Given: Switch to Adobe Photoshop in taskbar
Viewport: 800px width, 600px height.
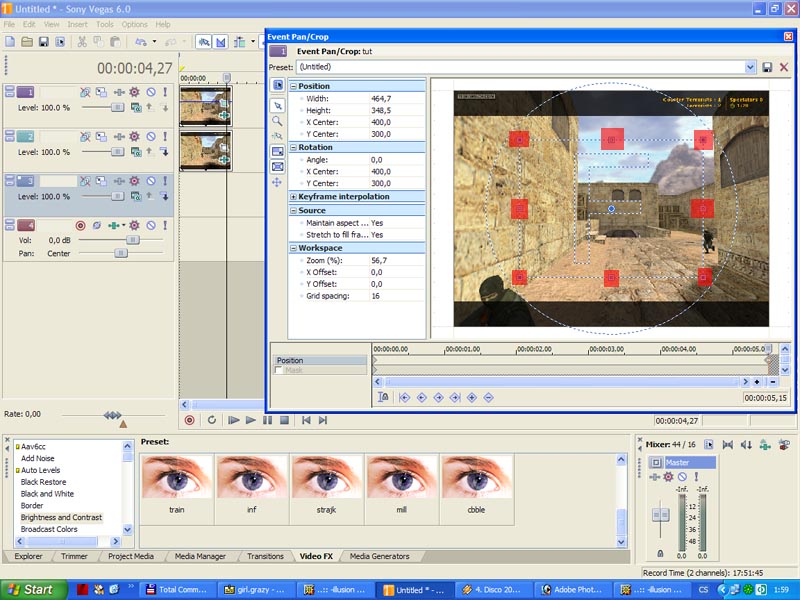Looking at the screenshot, I should (572, 590).
